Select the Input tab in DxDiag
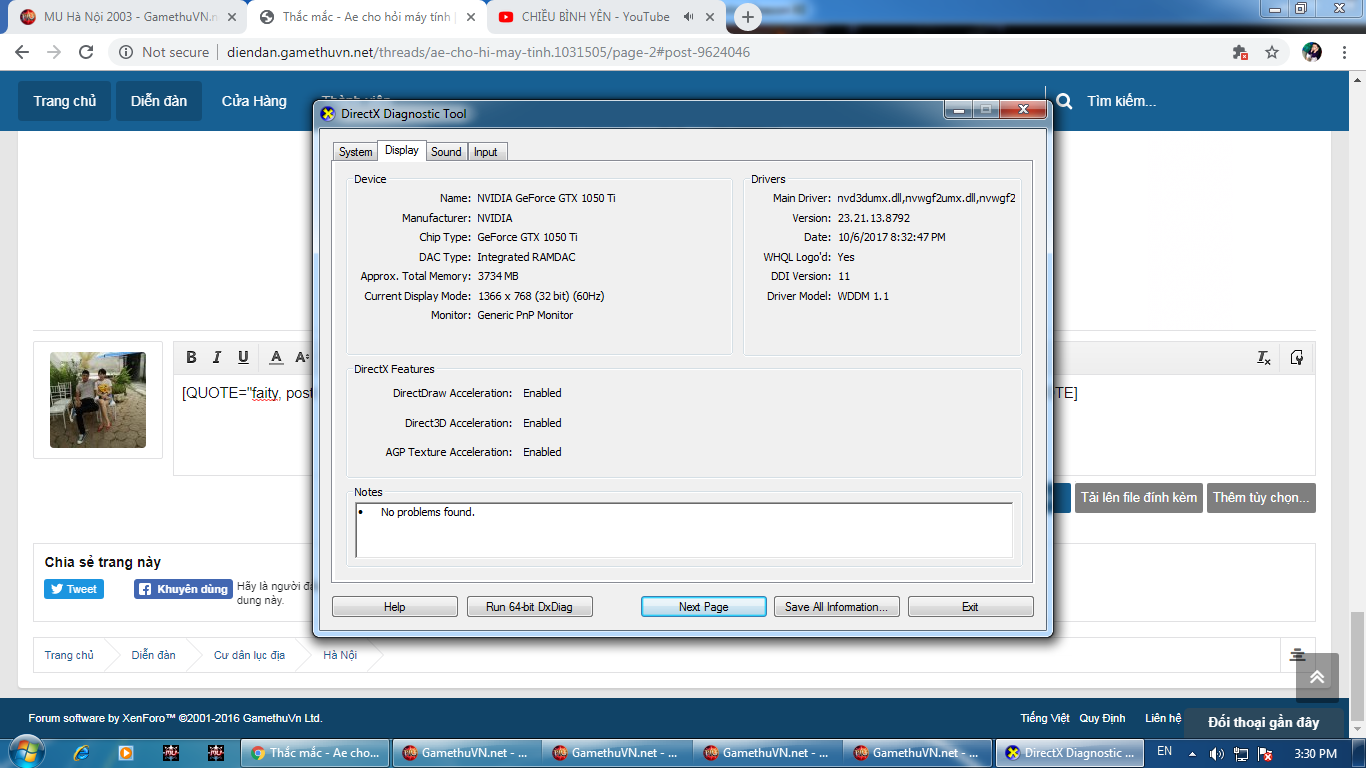 pos(486,152)
